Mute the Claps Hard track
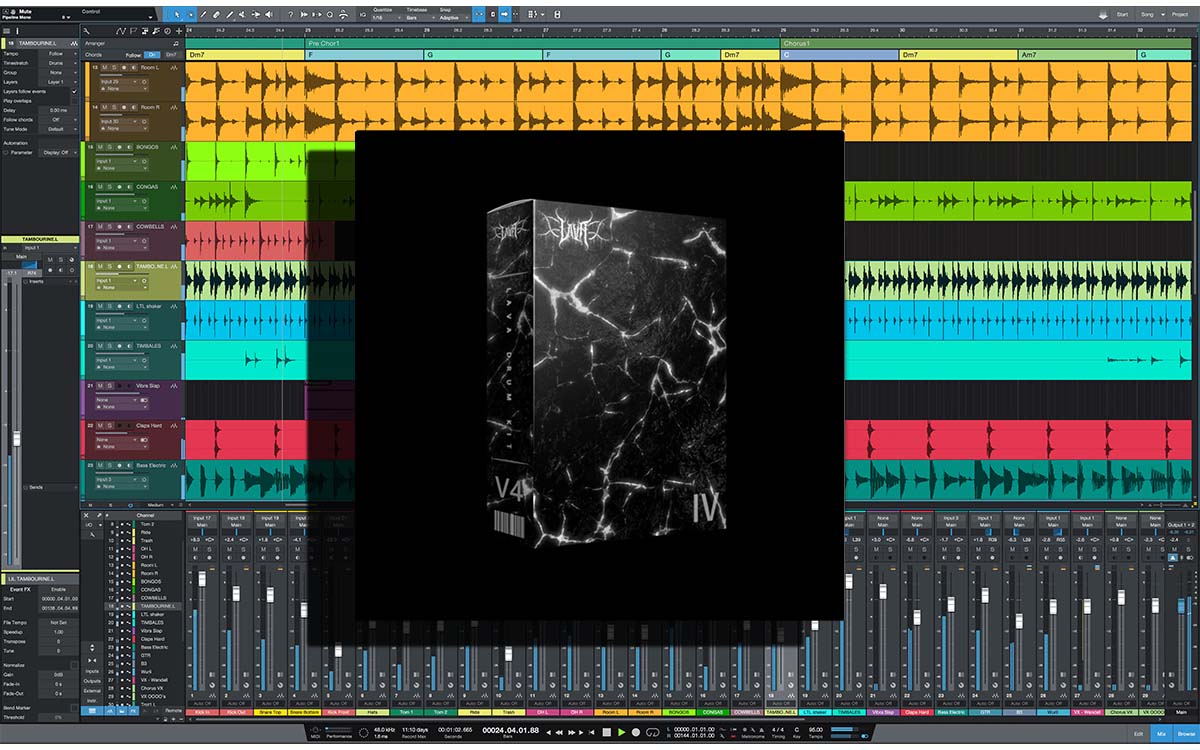Screen dimensions: 1200x750 (100, 427)
